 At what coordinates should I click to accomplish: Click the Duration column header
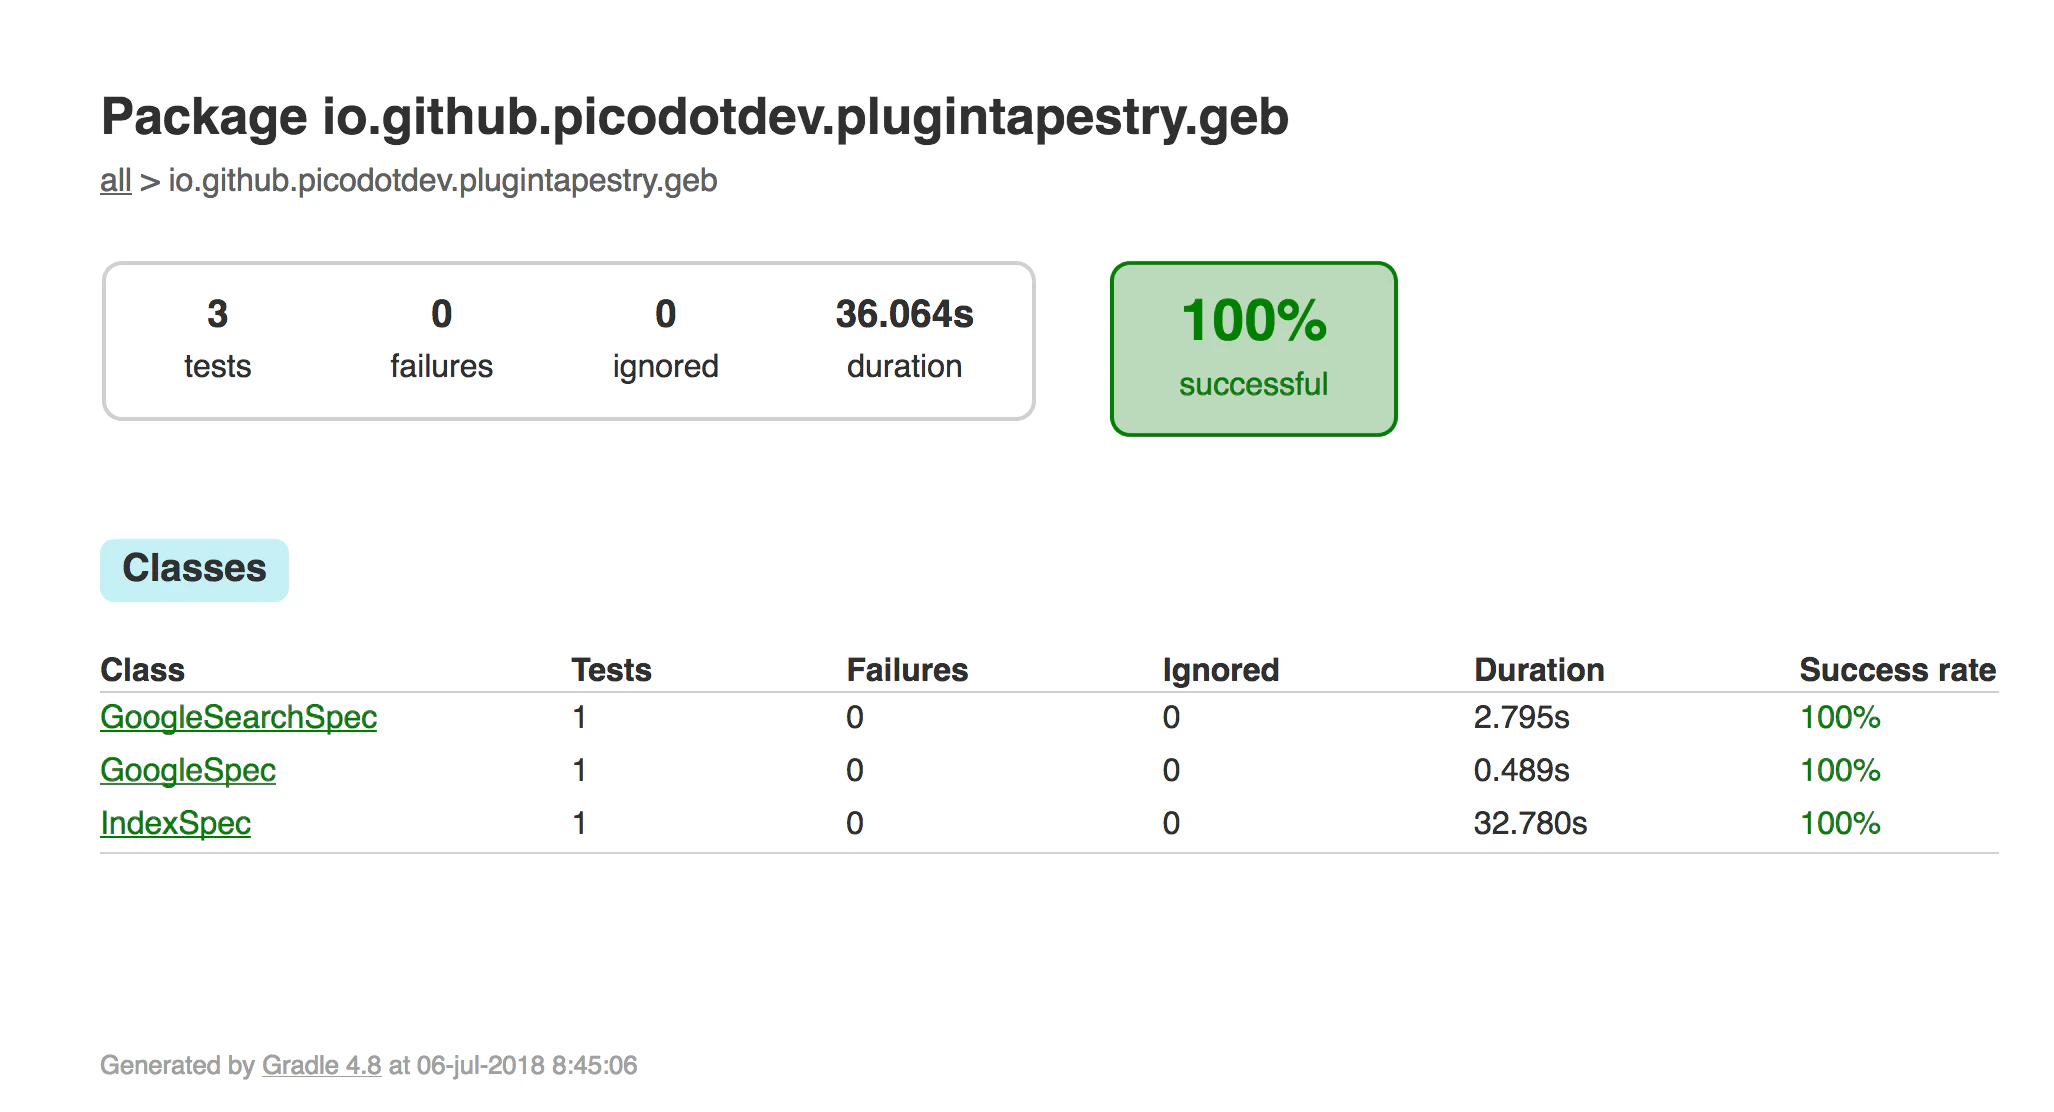(1539, 670)
